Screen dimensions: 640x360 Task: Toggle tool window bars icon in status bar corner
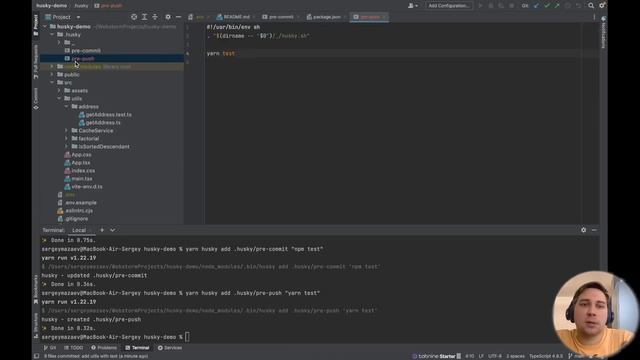tap(36, 356)
